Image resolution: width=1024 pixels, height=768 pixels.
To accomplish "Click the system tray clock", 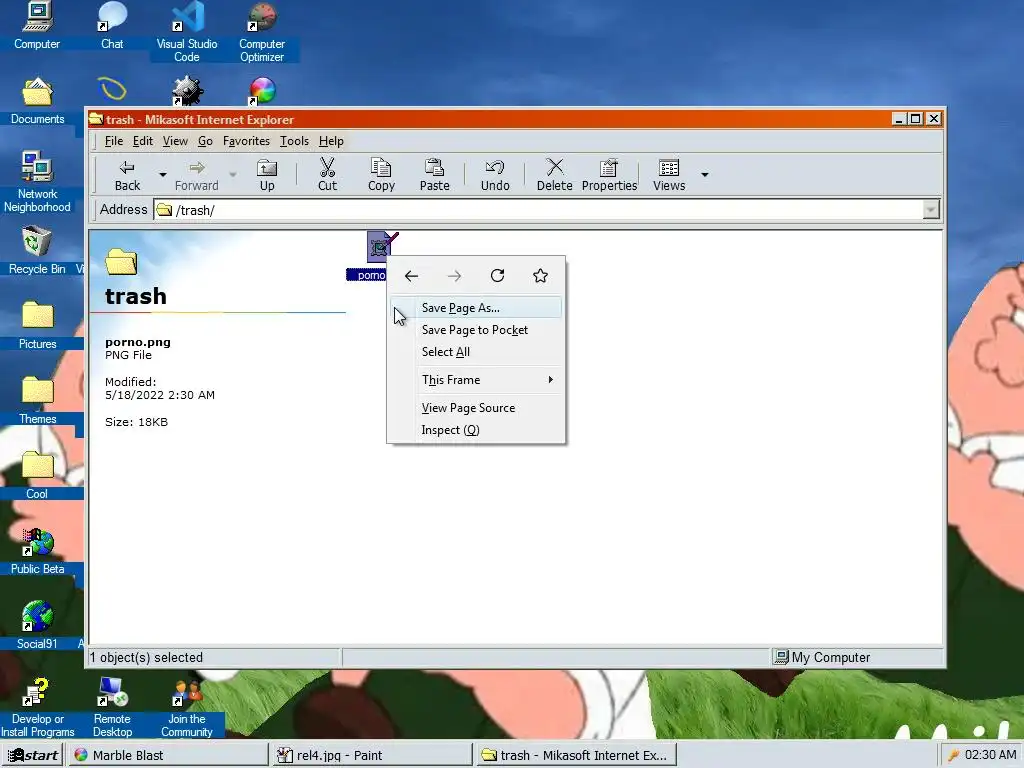I will click(990, 755).
